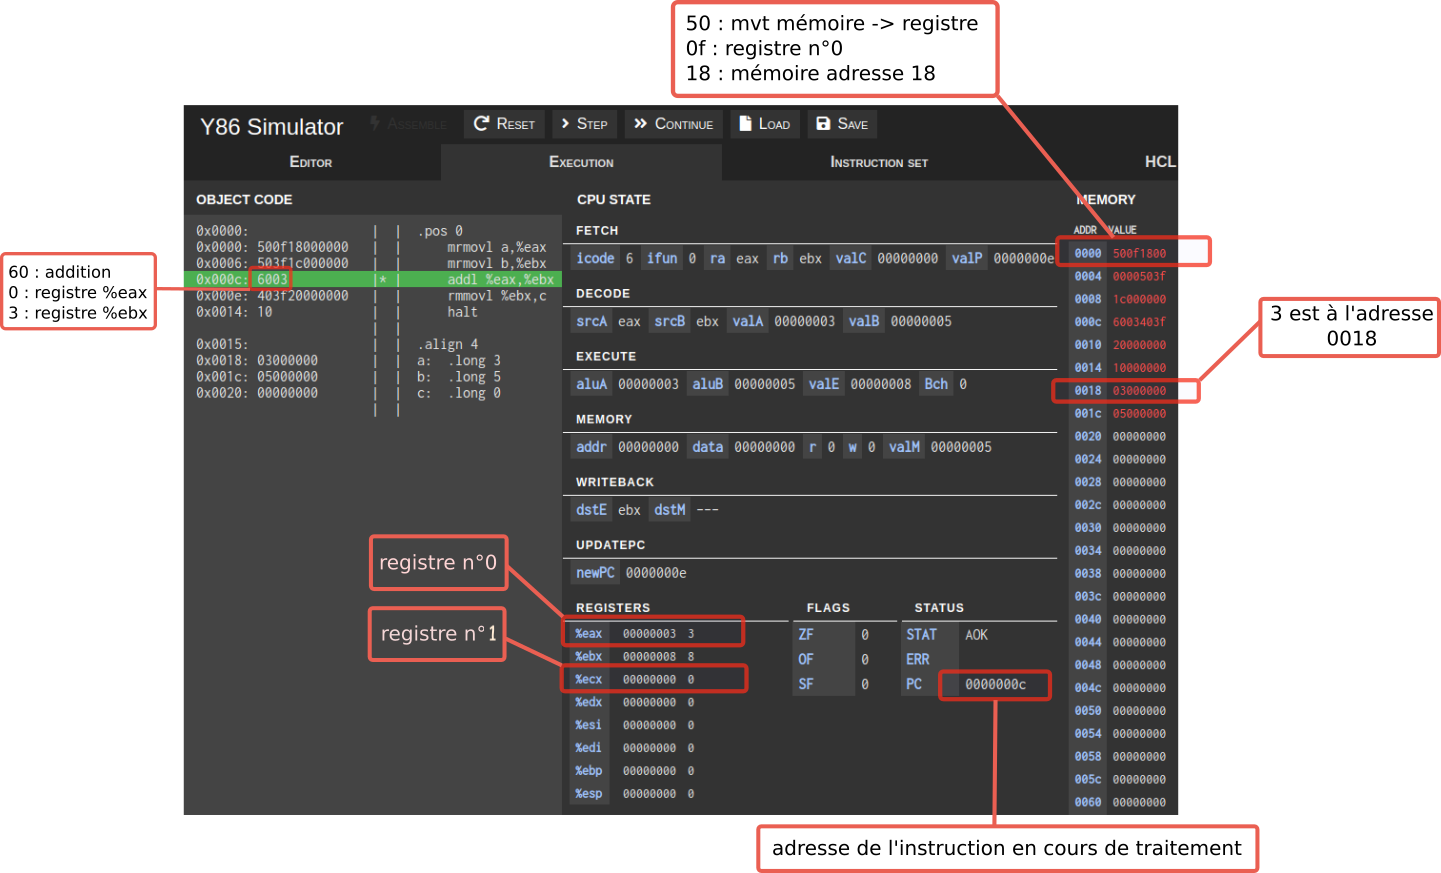Viewport: 1441px width, 873px height.
Task: Click the Y86 Simulator title
Action: click(x=271, y=127)
